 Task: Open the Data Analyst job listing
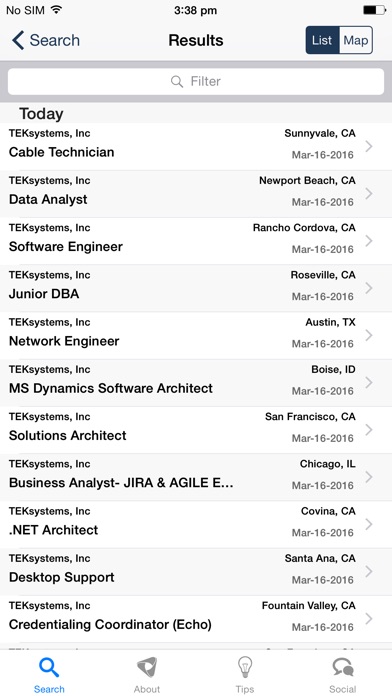(x=196, y=194)
